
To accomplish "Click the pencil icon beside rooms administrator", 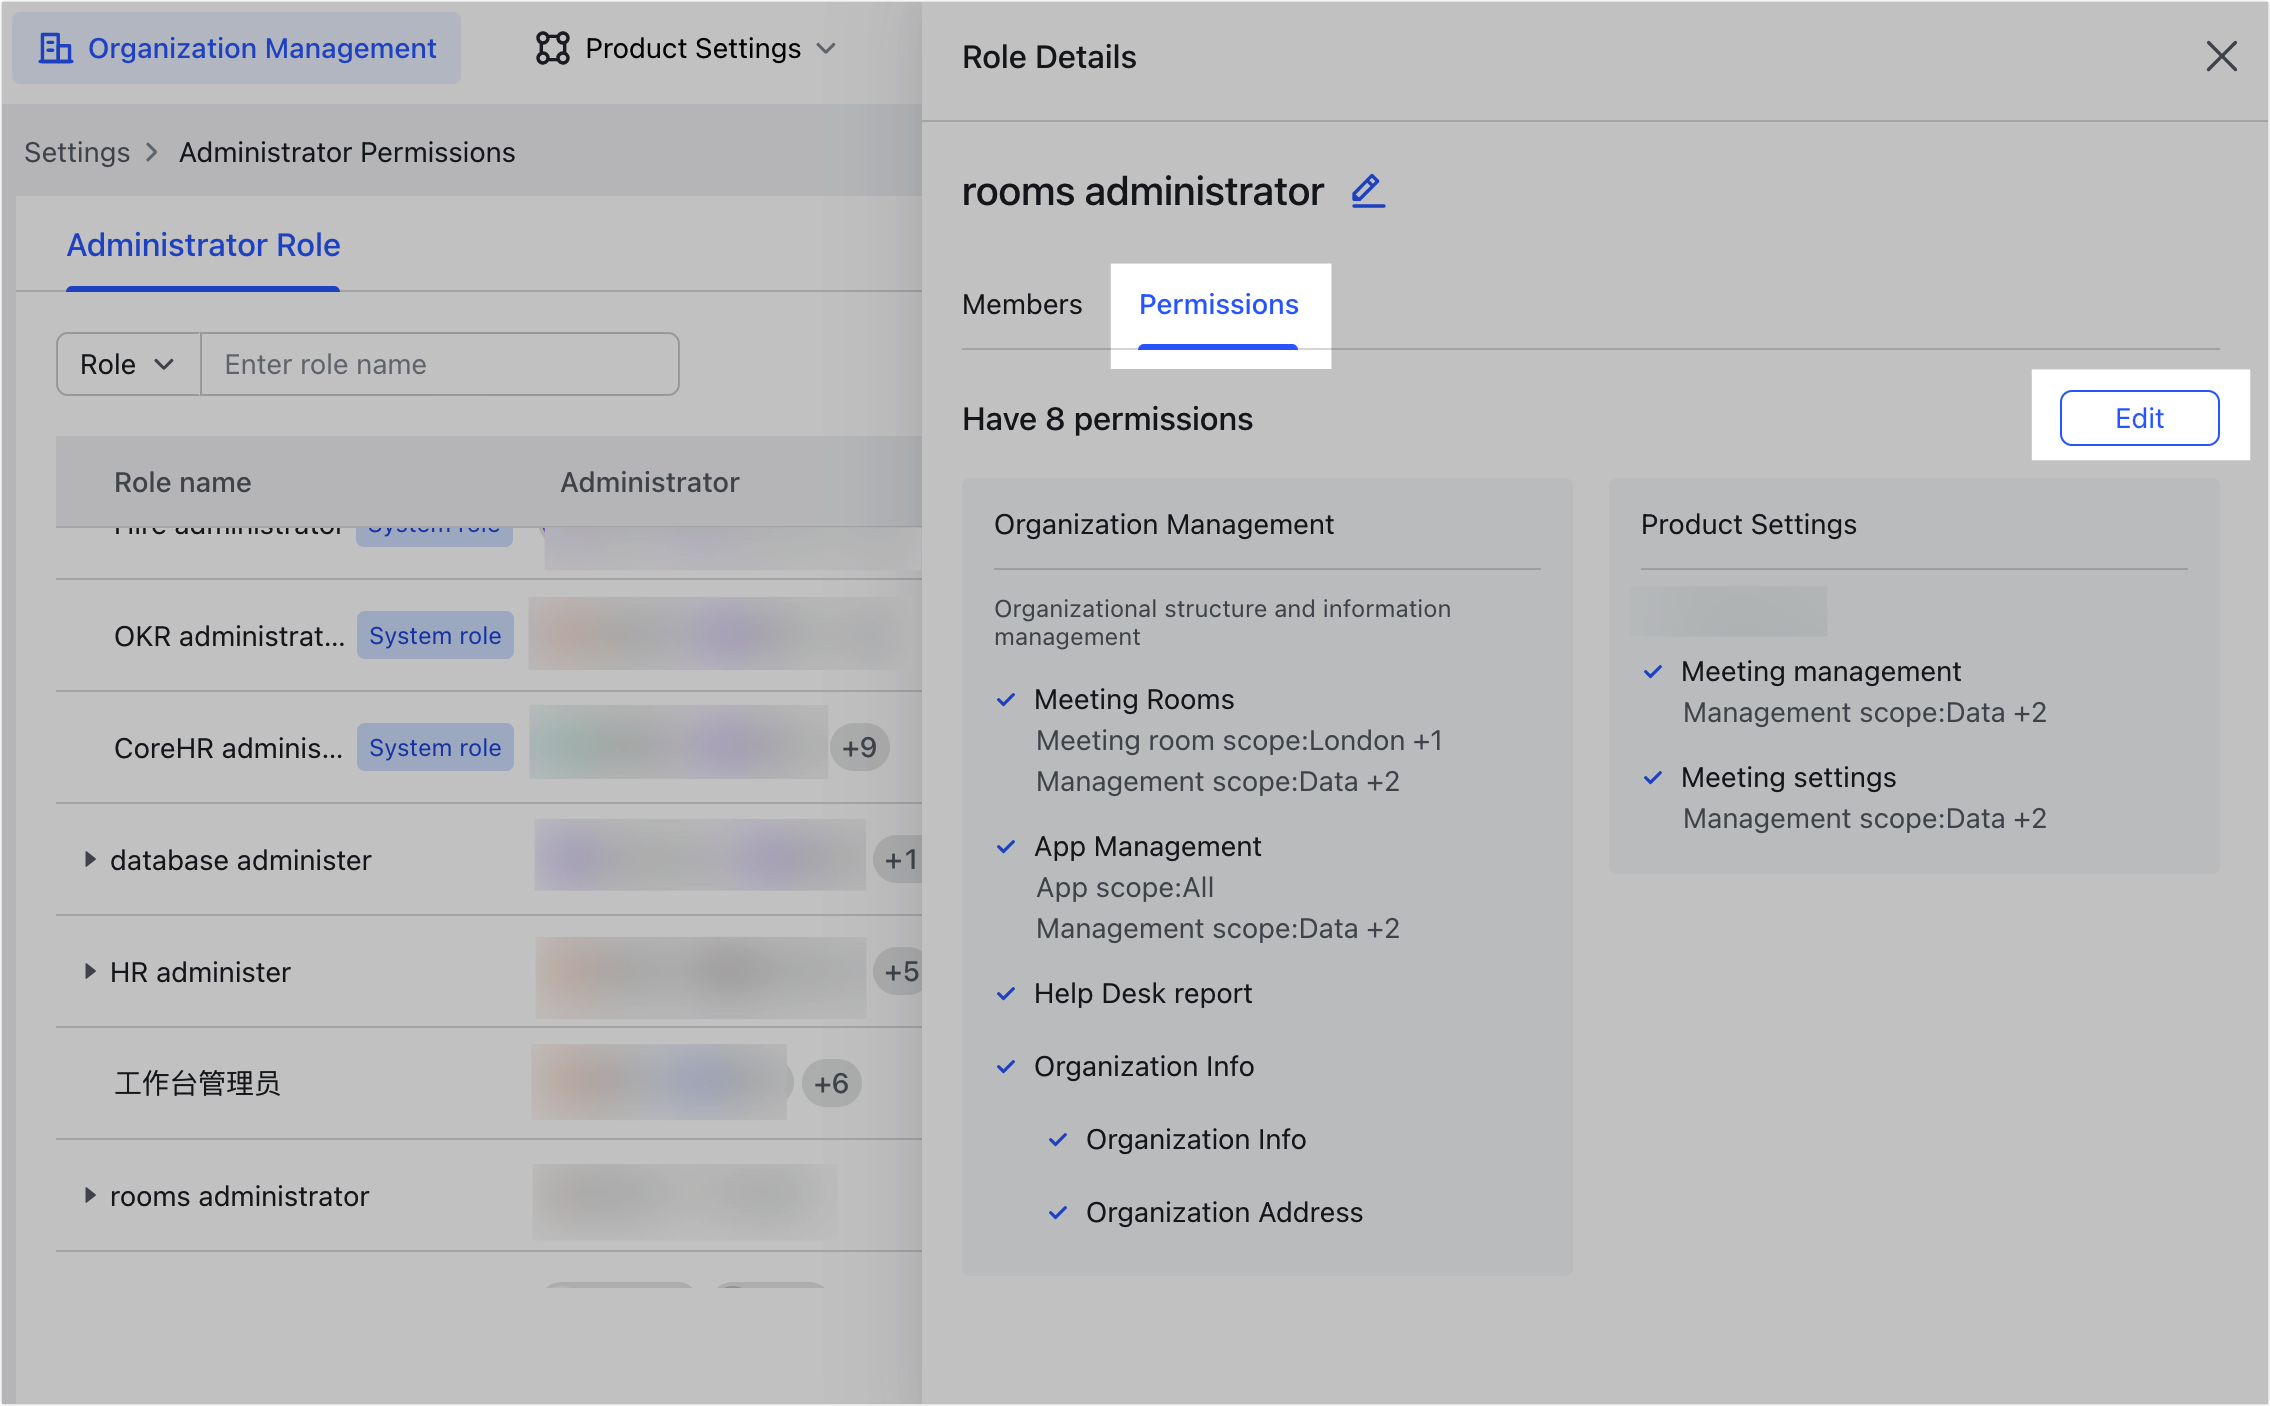I will 1366,191.
